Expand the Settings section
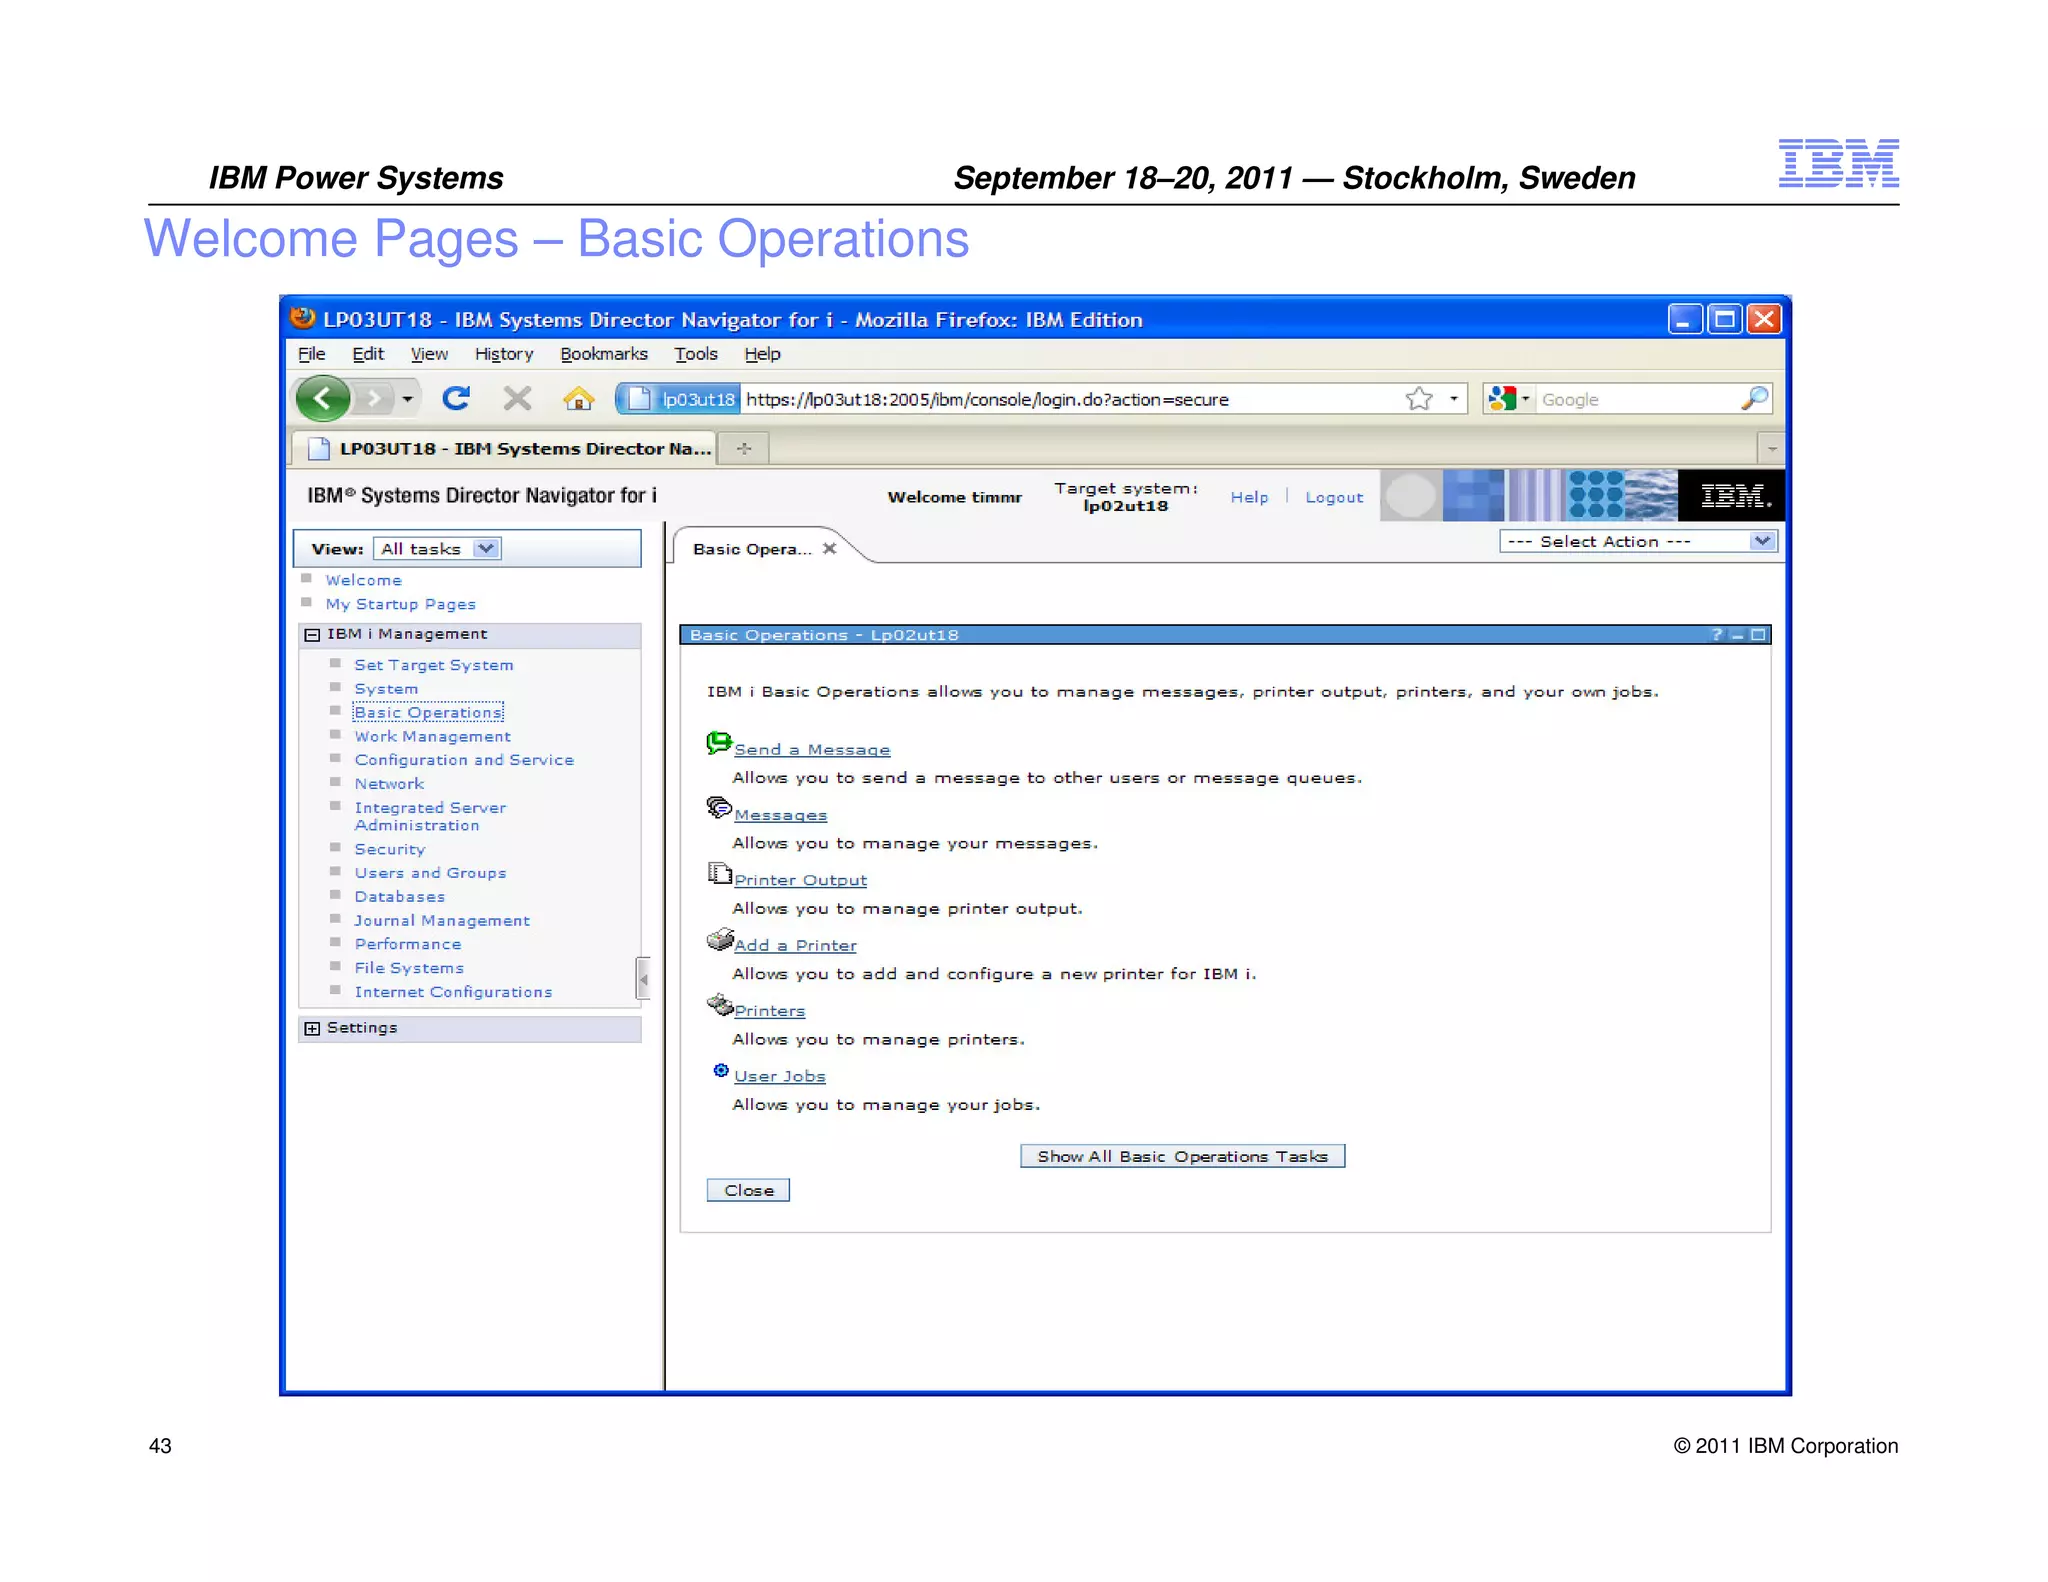Screen dimensions: 2048x1582 coord(312,1029)
